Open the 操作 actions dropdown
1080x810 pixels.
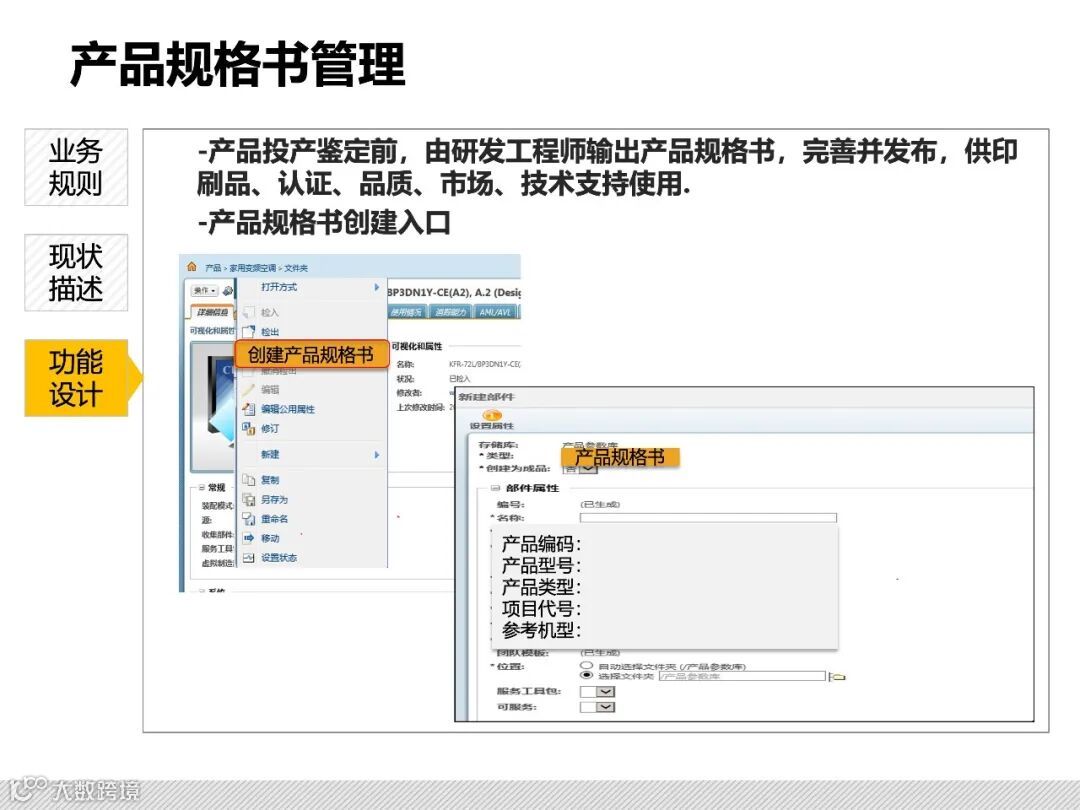205,291
